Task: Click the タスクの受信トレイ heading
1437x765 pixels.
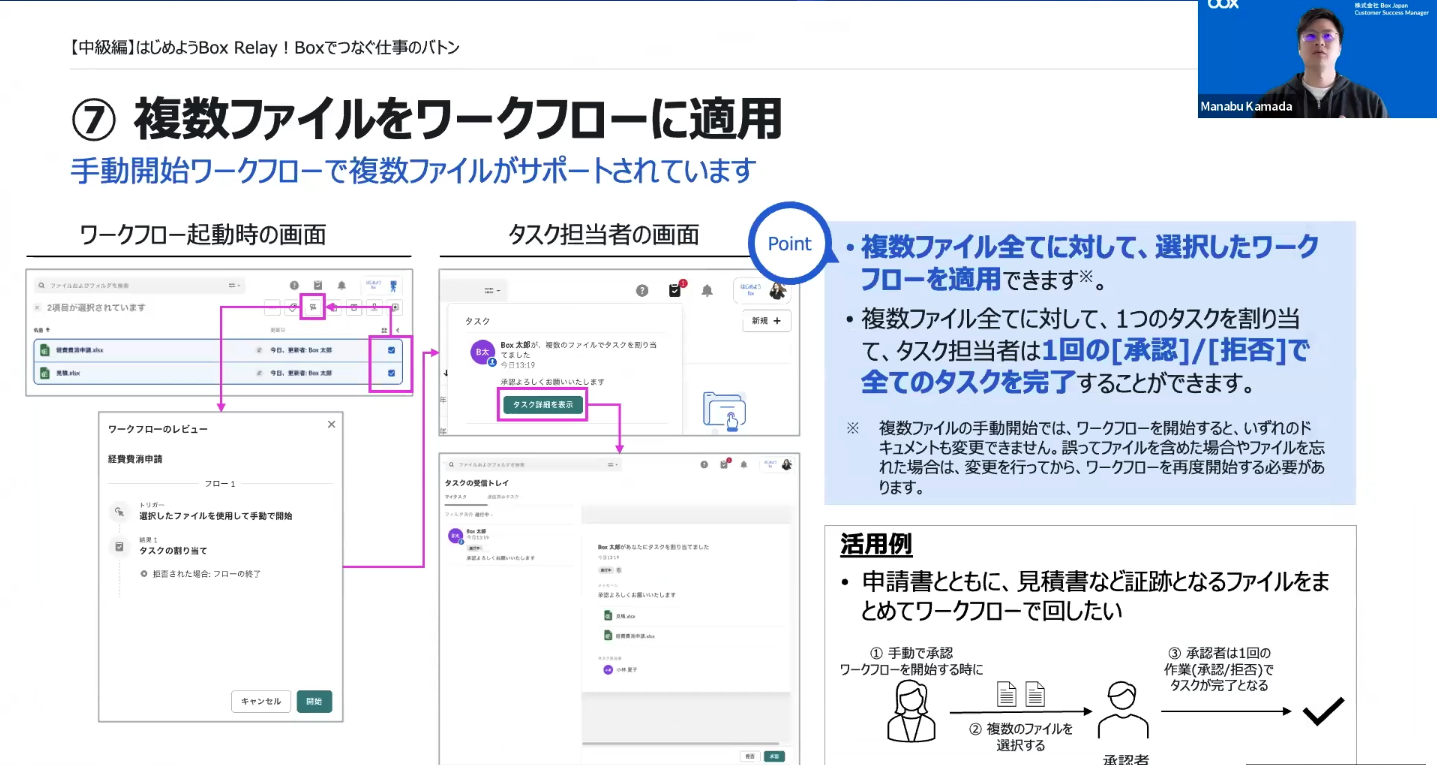Action: [x=477, y=483]
